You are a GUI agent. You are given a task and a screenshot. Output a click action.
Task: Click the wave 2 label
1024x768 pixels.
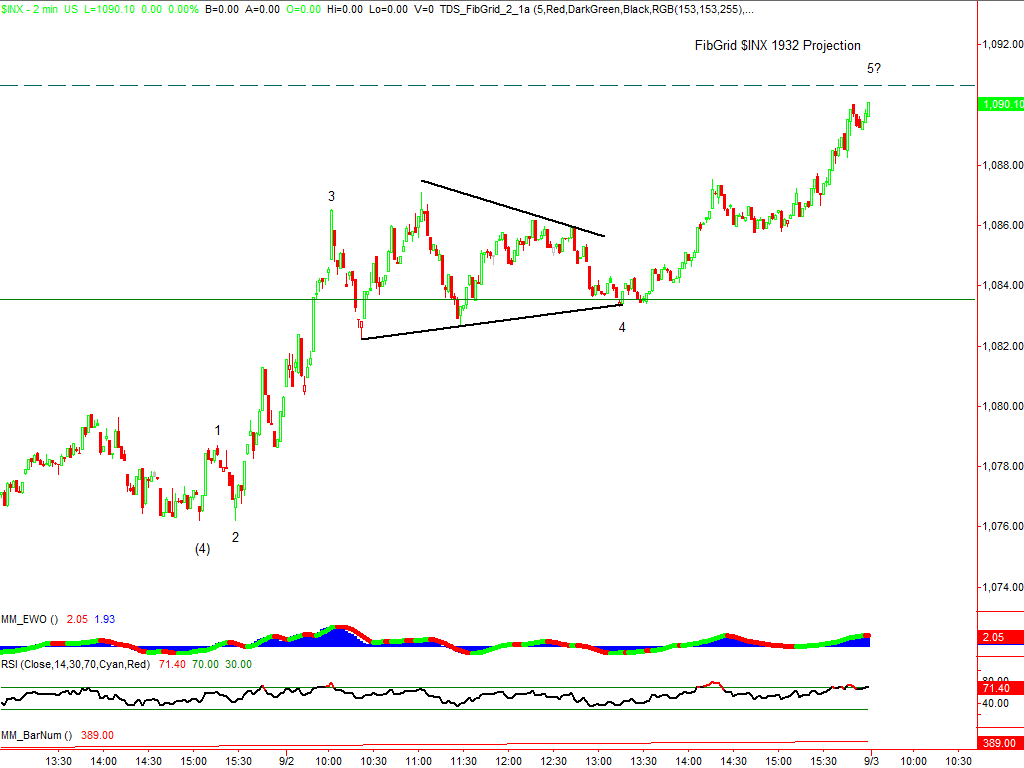click(x=235, y=537)
